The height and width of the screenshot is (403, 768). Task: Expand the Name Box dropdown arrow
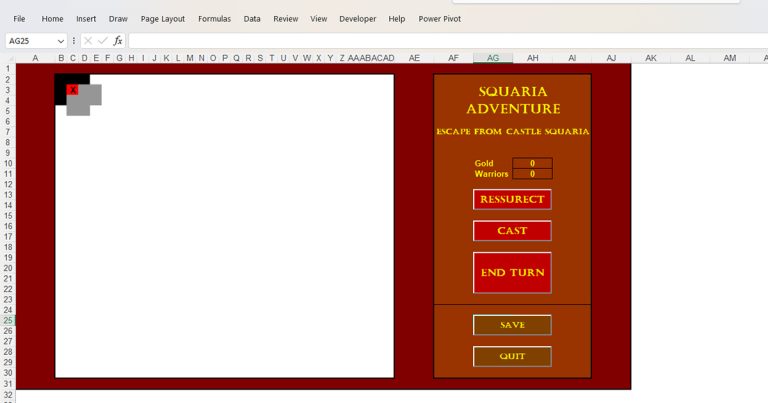[61, 41]
